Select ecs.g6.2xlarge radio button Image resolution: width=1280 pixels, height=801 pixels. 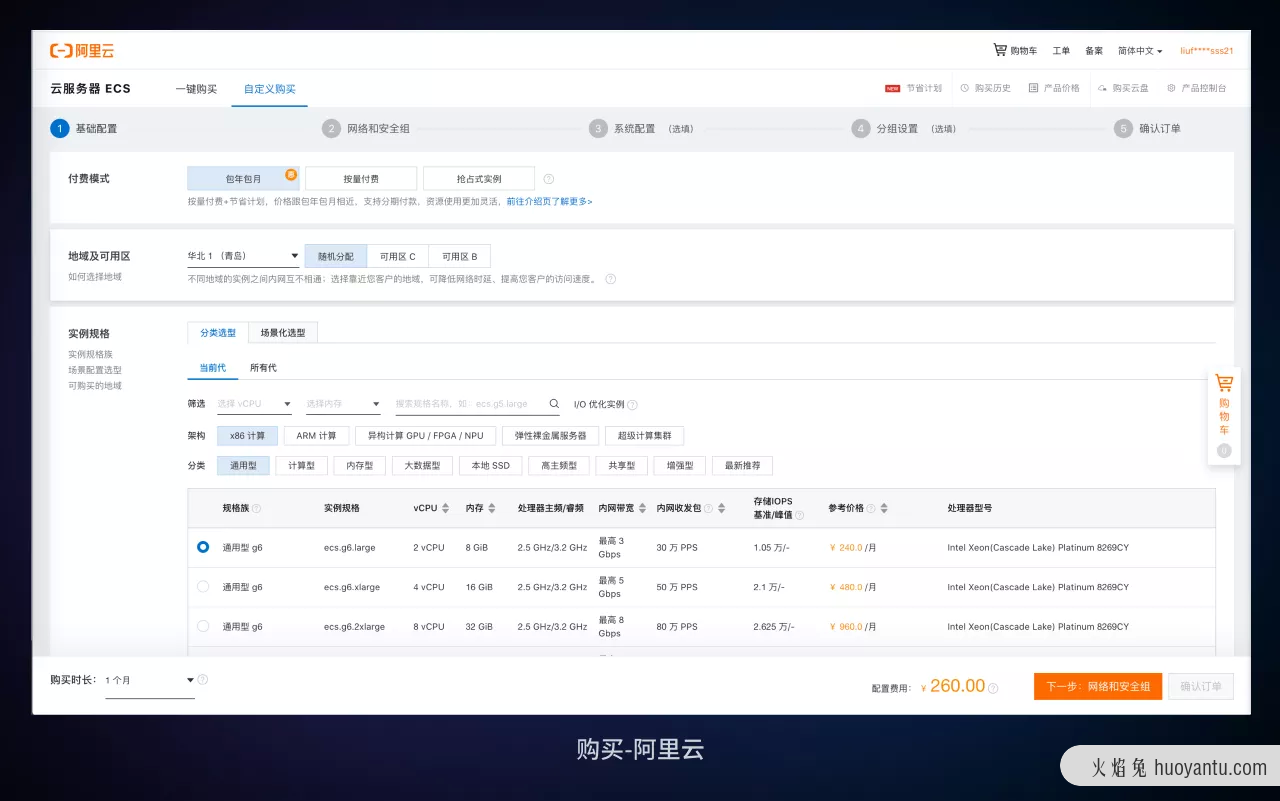tap(203, 626)
